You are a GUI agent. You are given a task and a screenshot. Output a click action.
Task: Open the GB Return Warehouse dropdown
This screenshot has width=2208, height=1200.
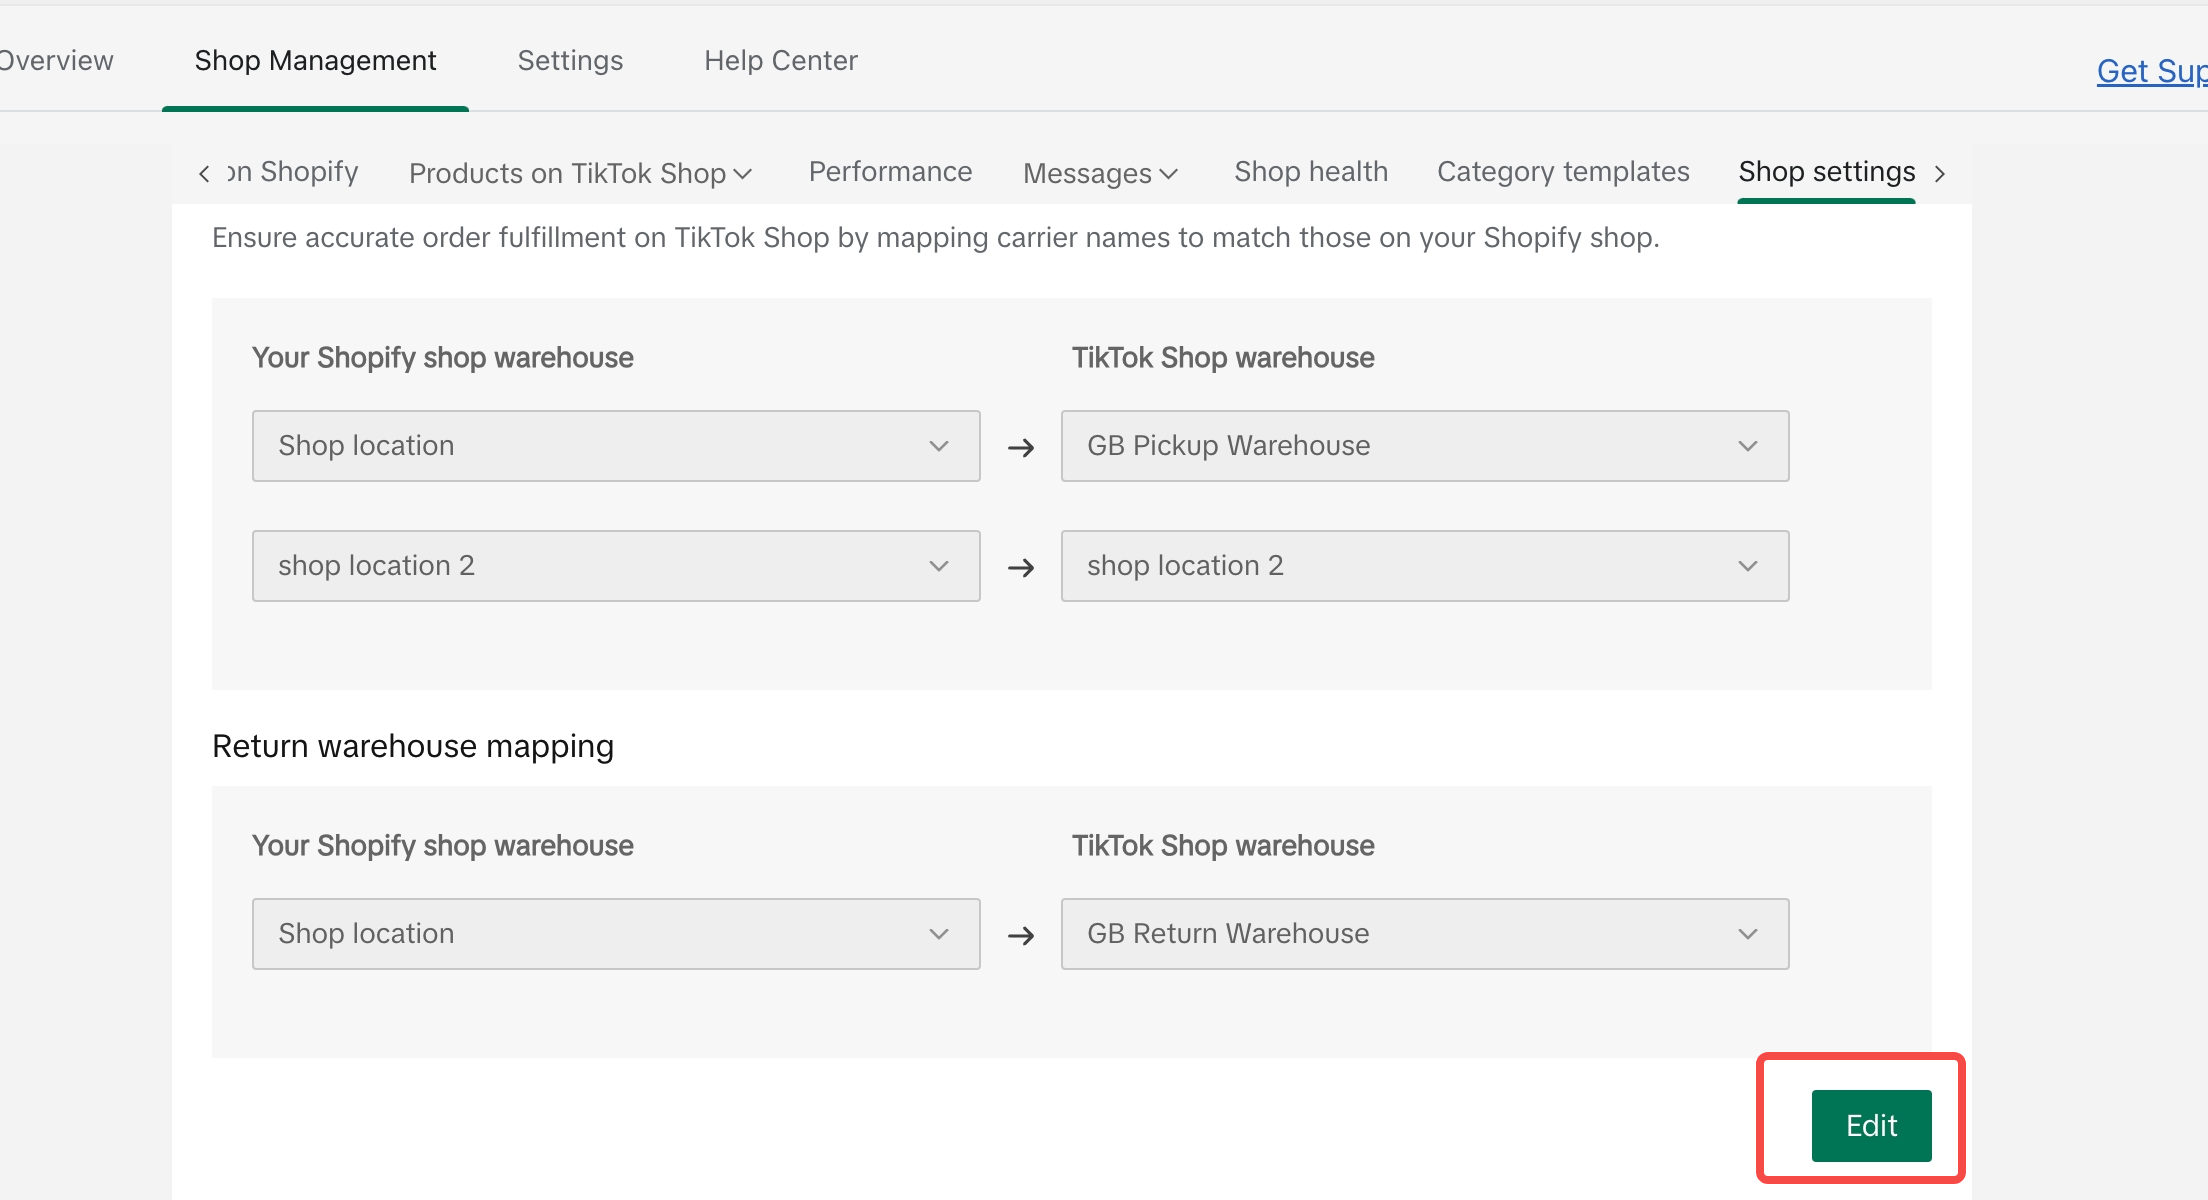pyautogui.click(x=1424, y=934)
